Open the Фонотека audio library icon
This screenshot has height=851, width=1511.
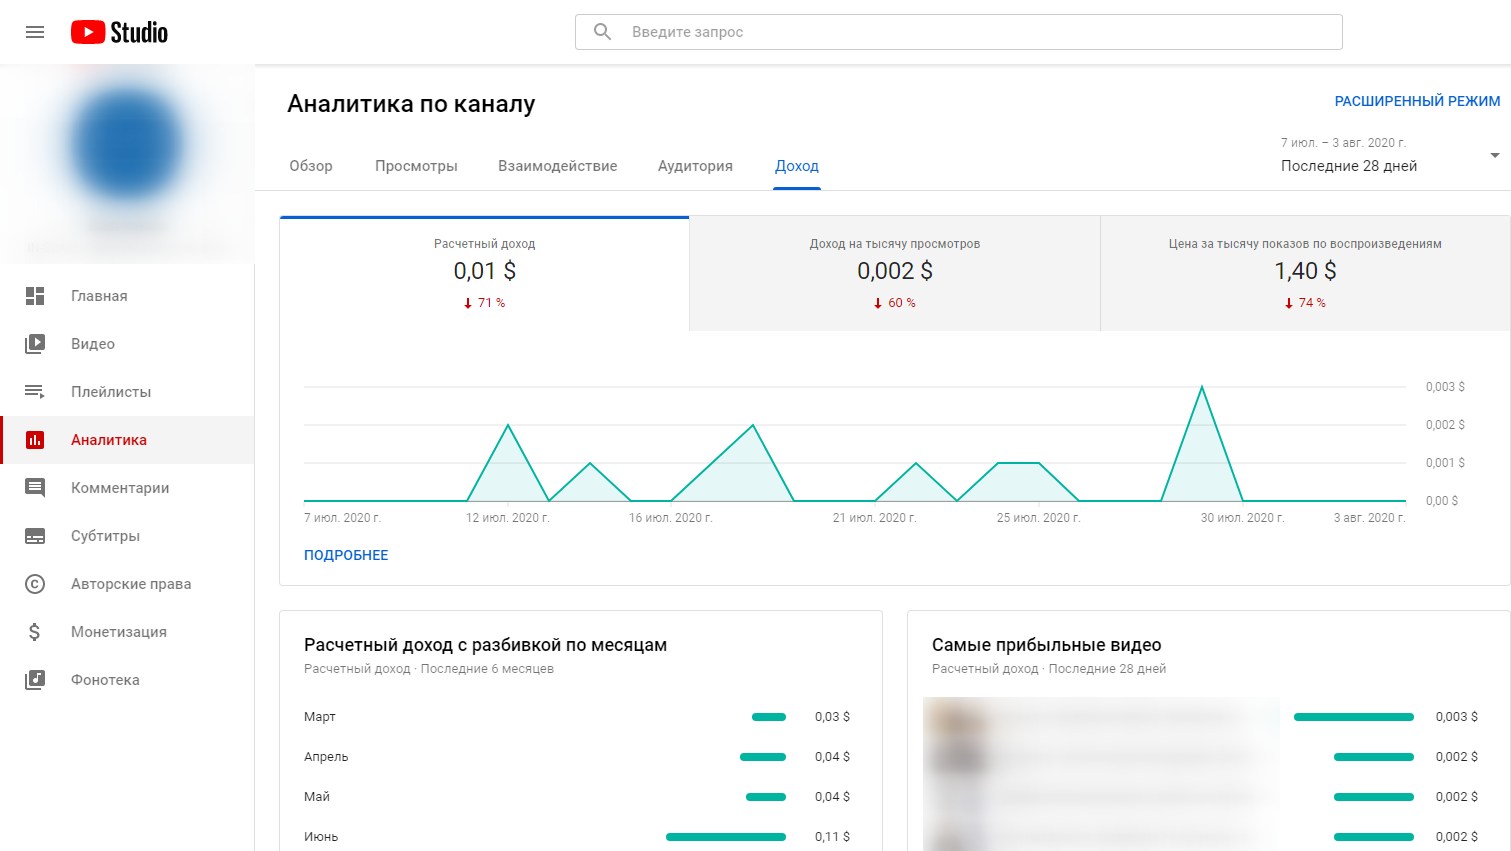click(35, 680)
